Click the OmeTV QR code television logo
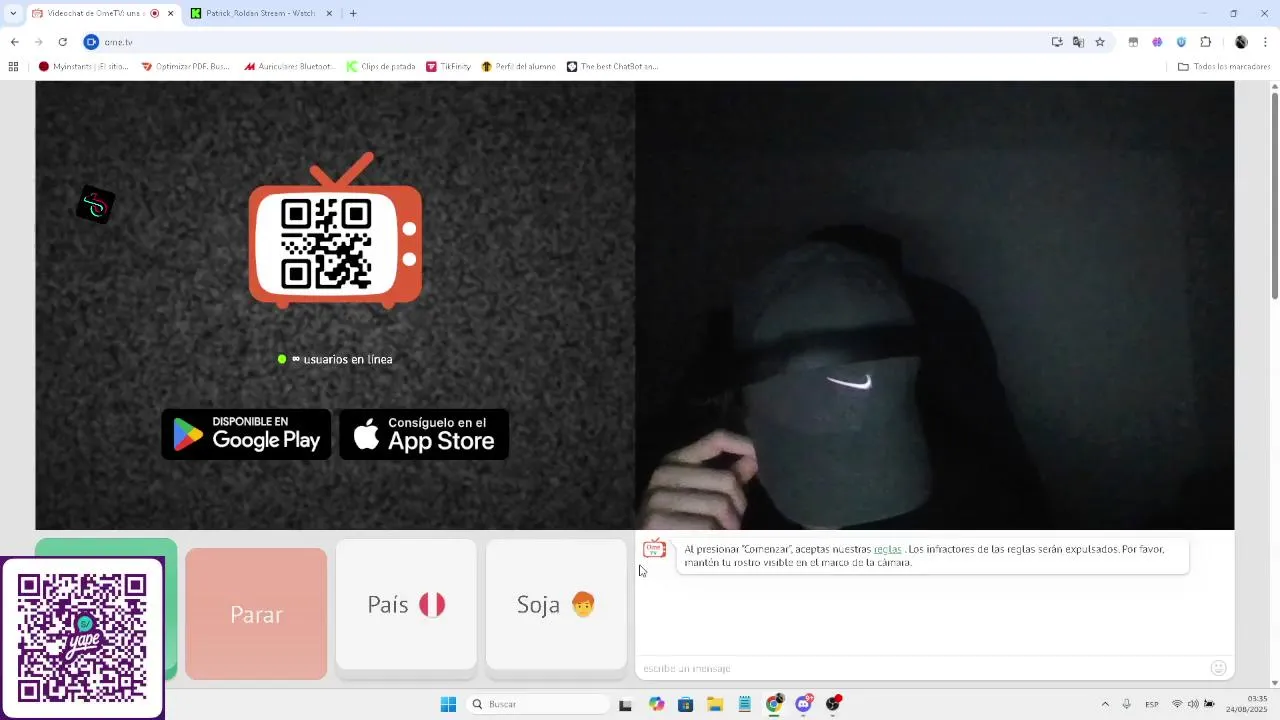 point(335,231)
